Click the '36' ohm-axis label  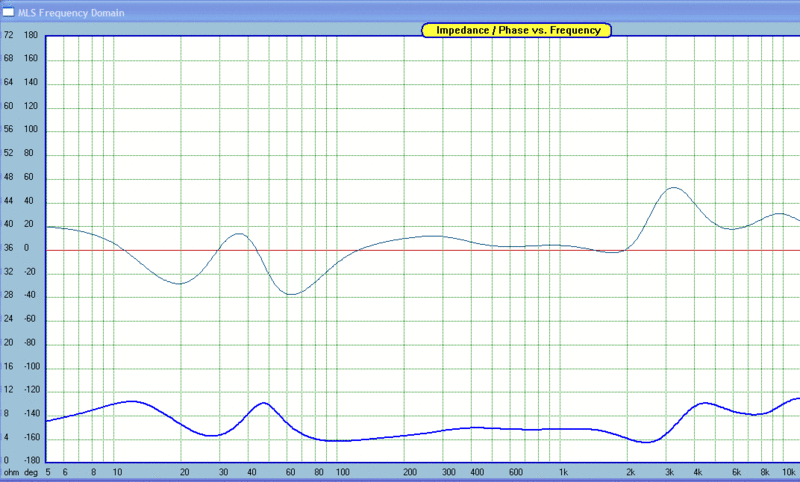(x=9, y=248)
